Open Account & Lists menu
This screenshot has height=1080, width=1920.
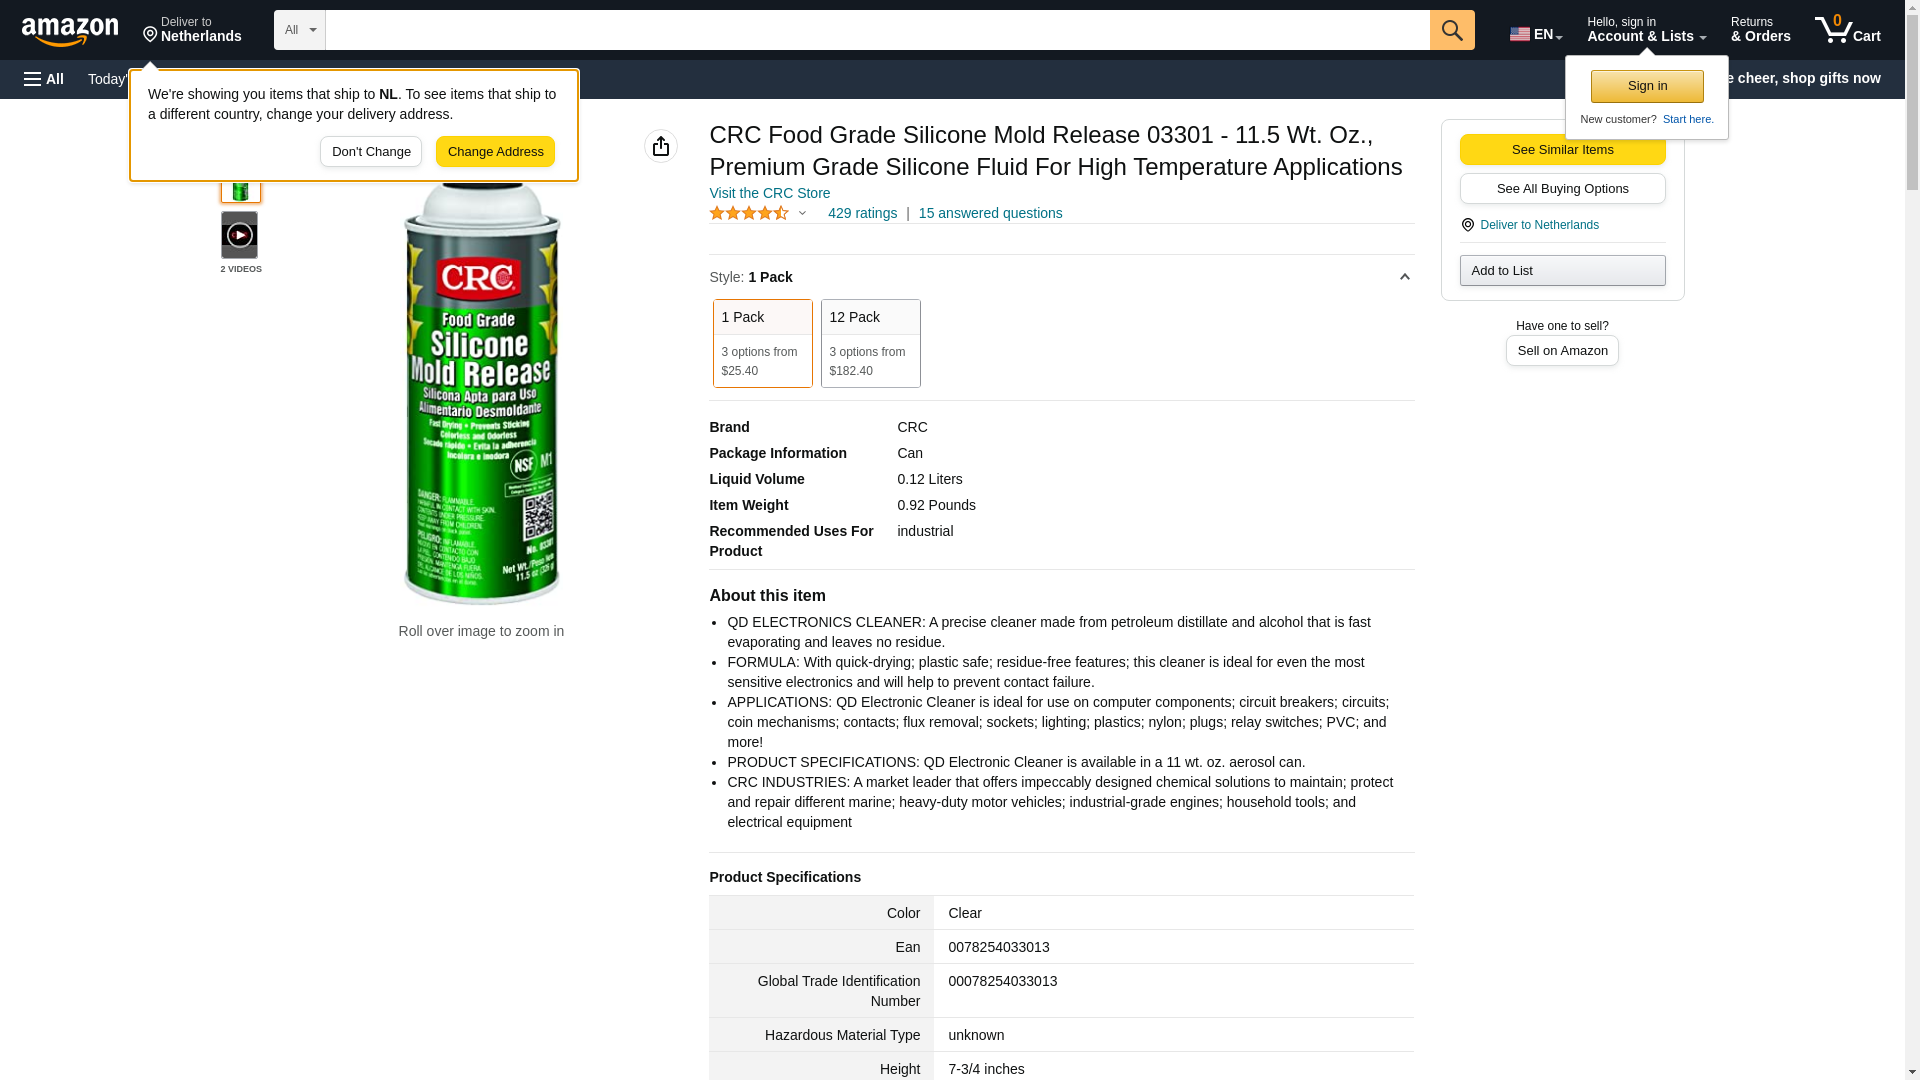coord(1646,30)
